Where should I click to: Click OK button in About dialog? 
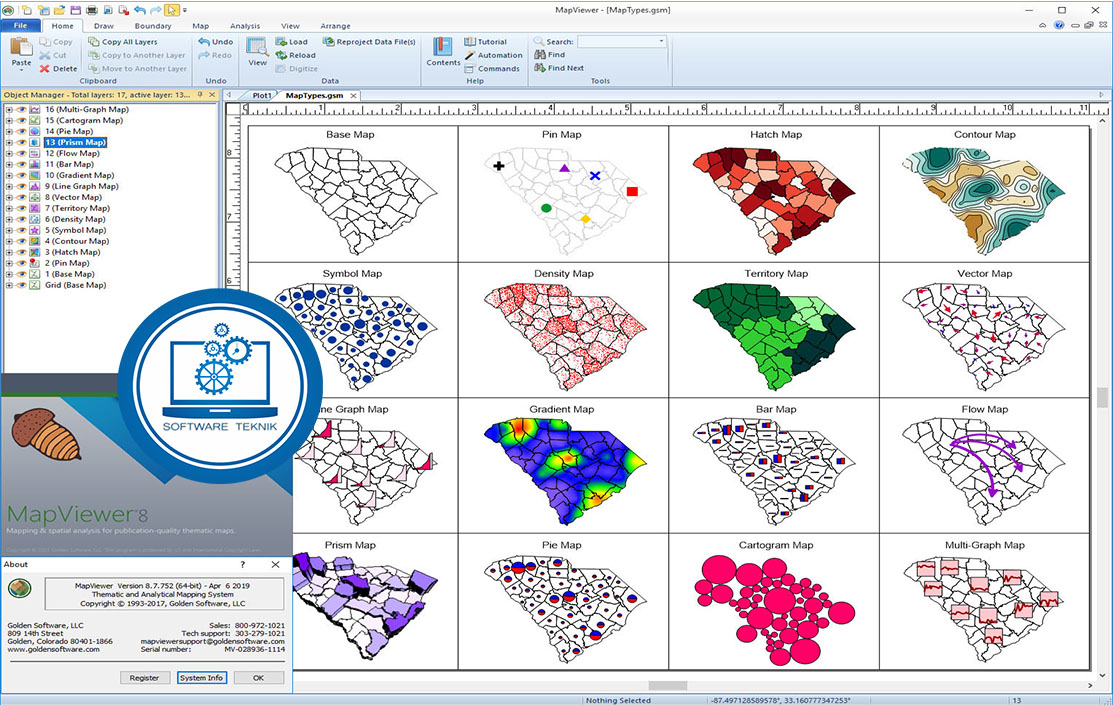pyautogui.click(x=258, y=678)
